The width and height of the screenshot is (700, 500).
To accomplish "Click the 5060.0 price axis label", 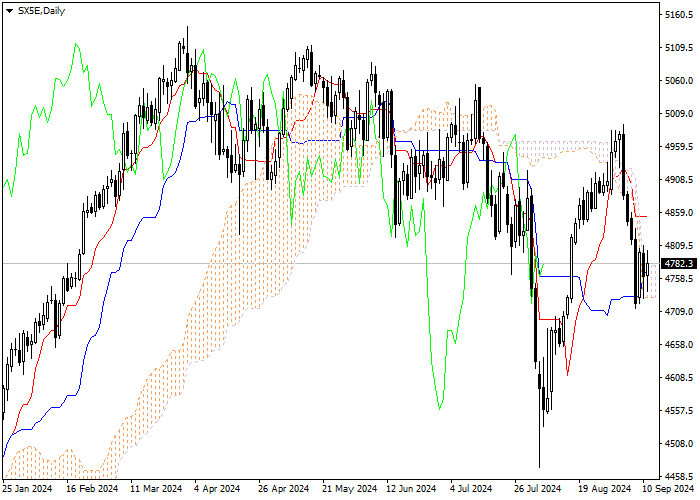I will (x=679, y=81).
